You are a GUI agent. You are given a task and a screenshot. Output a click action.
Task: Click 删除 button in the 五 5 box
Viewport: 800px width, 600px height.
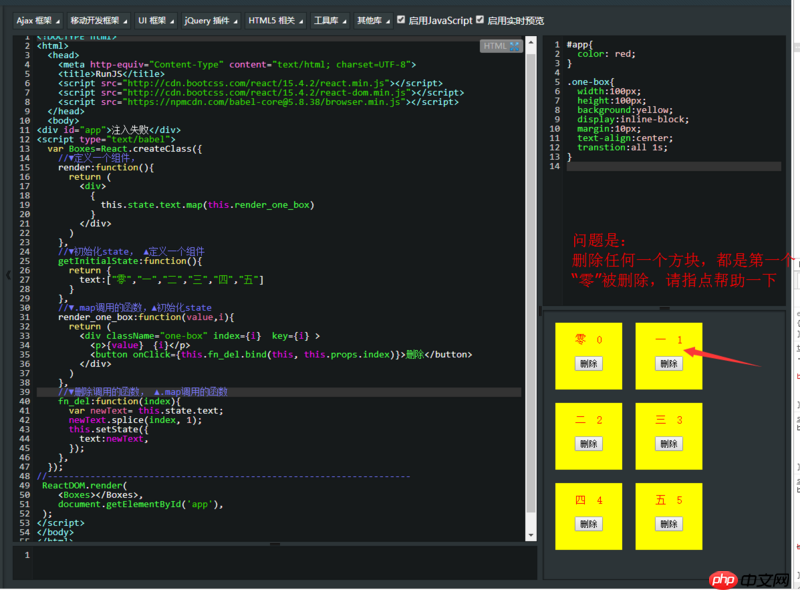pos(669,524)
